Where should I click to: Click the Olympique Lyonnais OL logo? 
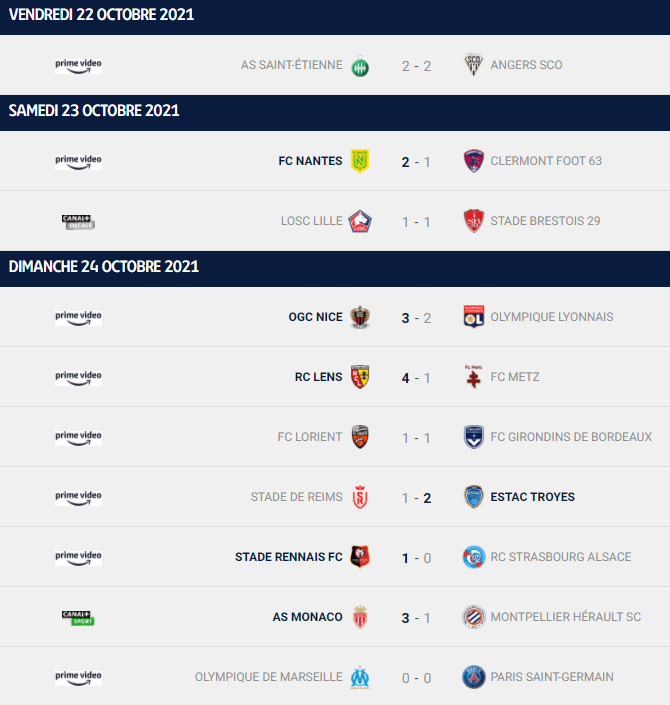point(473,317)
